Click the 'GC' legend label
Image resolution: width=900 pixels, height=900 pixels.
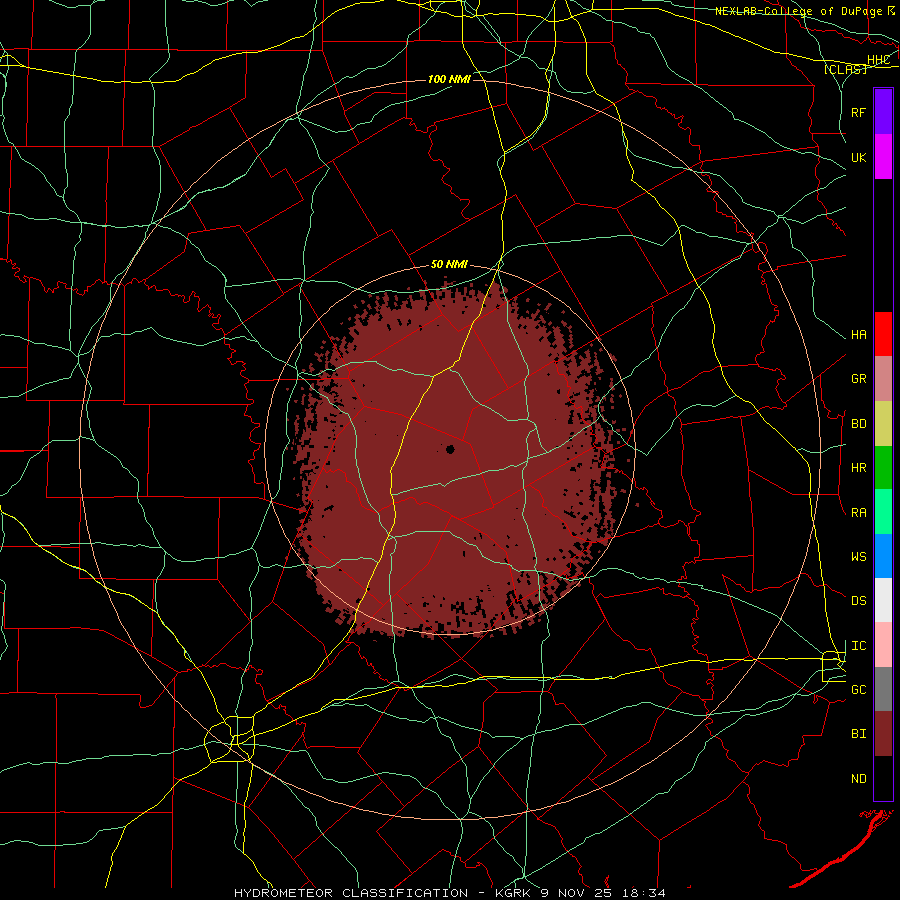click(858, 689)
